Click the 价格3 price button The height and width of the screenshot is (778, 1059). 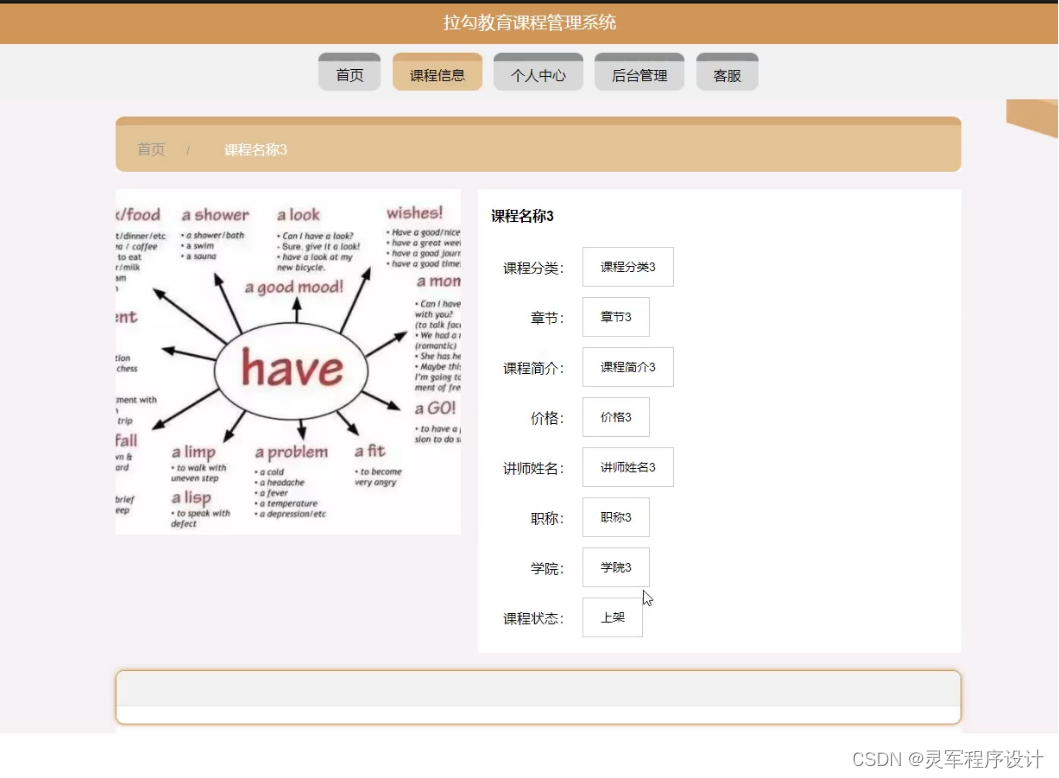click(615, 416)
